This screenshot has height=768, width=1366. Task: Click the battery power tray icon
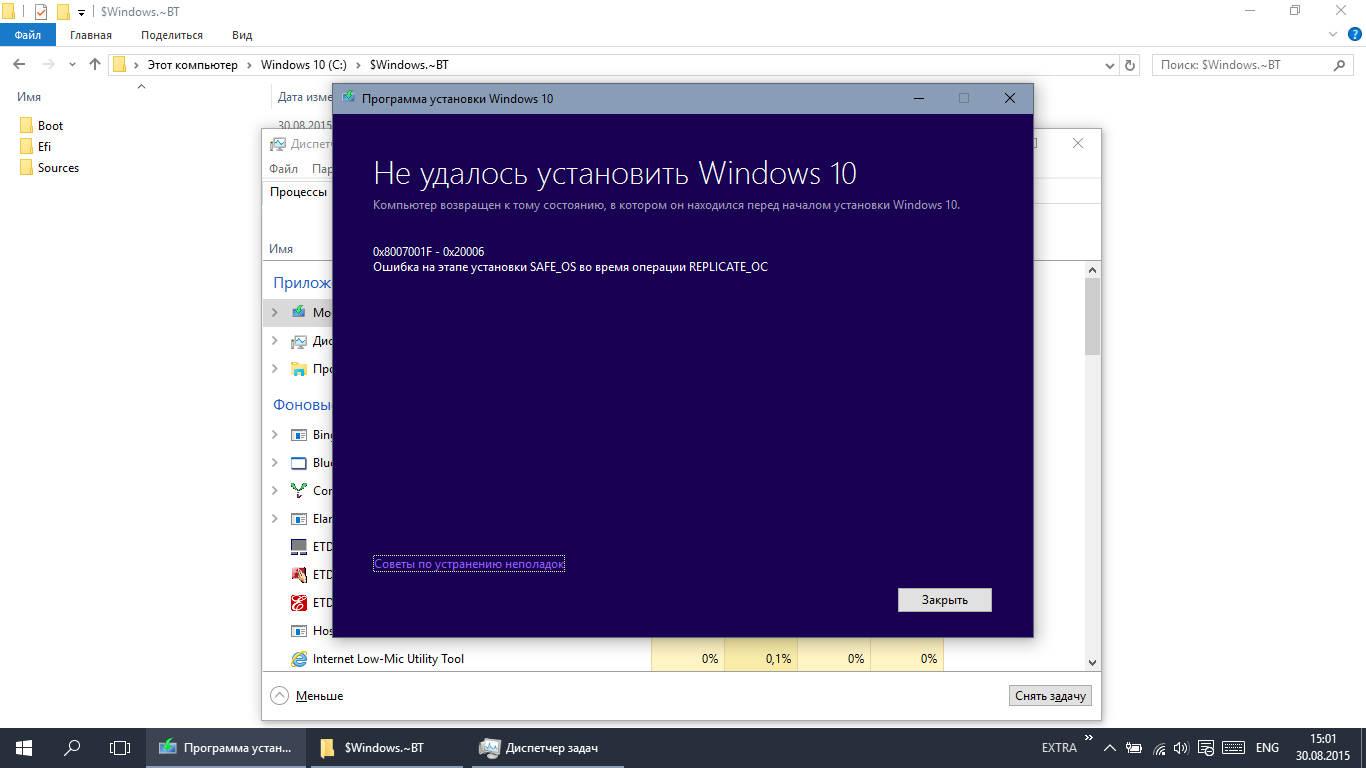coord(1135,747)
